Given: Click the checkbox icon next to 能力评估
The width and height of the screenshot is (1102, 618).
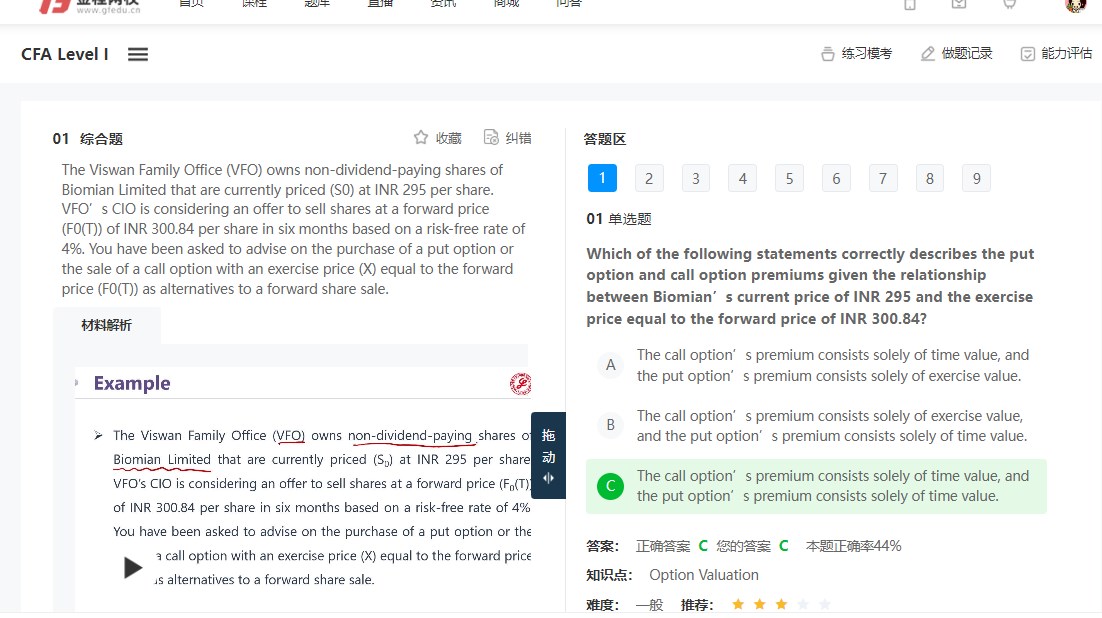Looking at the screenshot, I should [1028, 54].
